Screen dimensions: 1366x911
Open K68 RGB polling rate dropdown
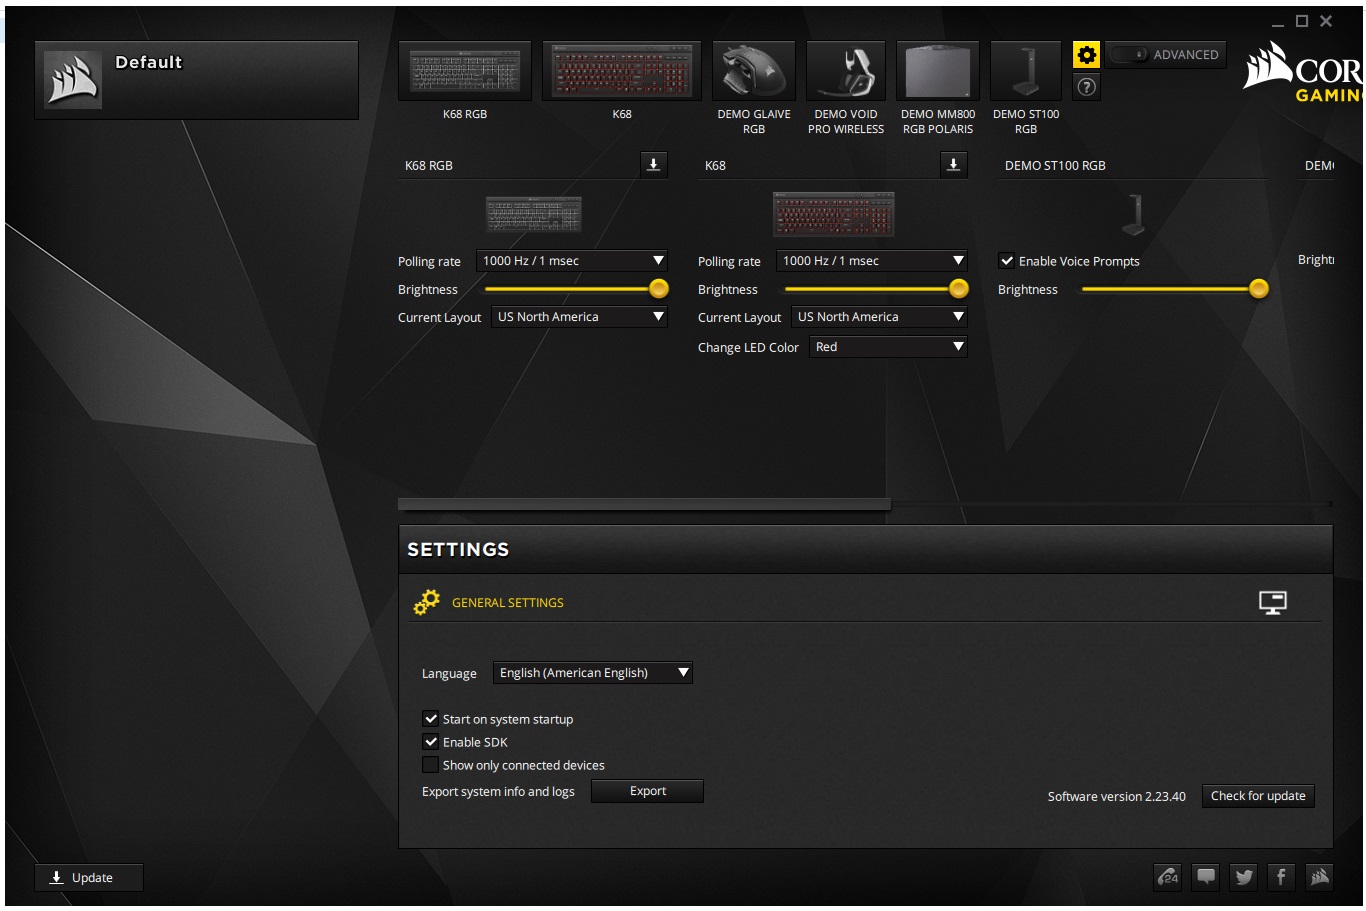(x=572, y=261)
